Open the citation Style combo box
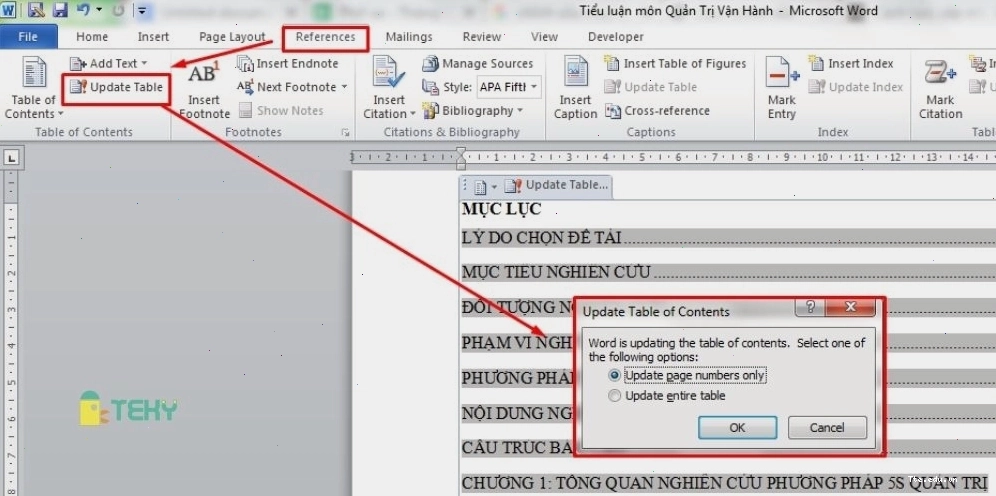 [x=508, y=87]
